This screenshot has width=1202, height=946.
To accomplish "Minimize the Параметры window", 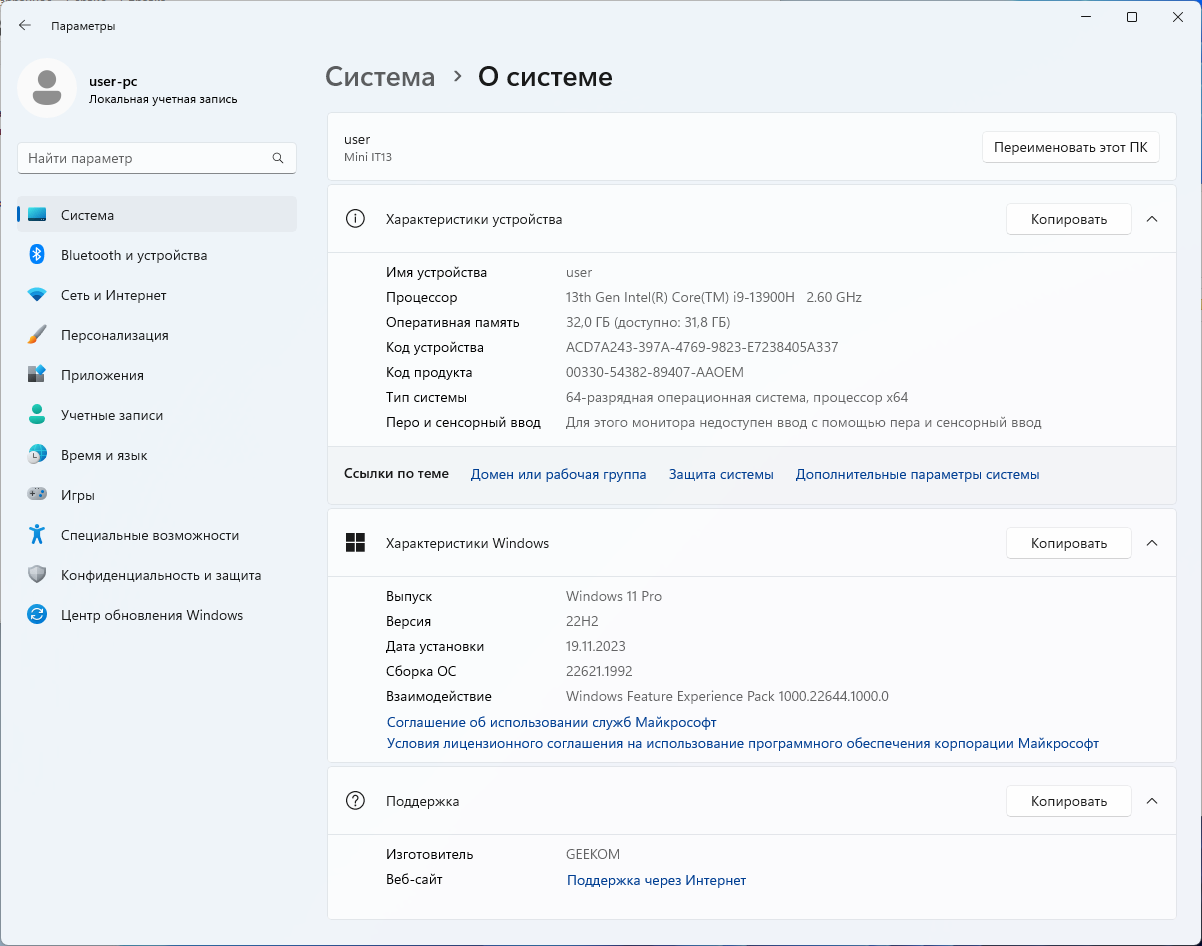I will (x=1086, y=17).
